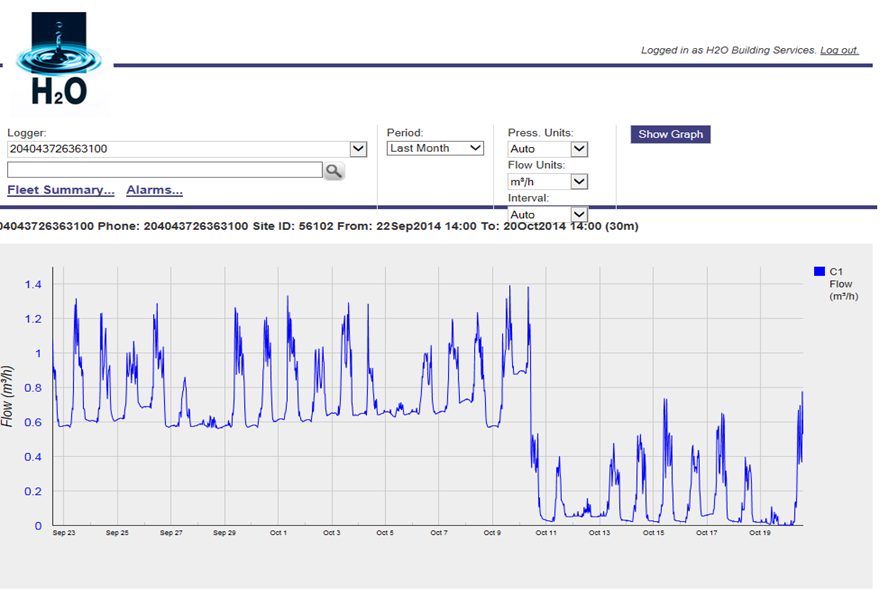Click the Oct 1 axis label
The image size is (886, 602).
tap(278, 533)
